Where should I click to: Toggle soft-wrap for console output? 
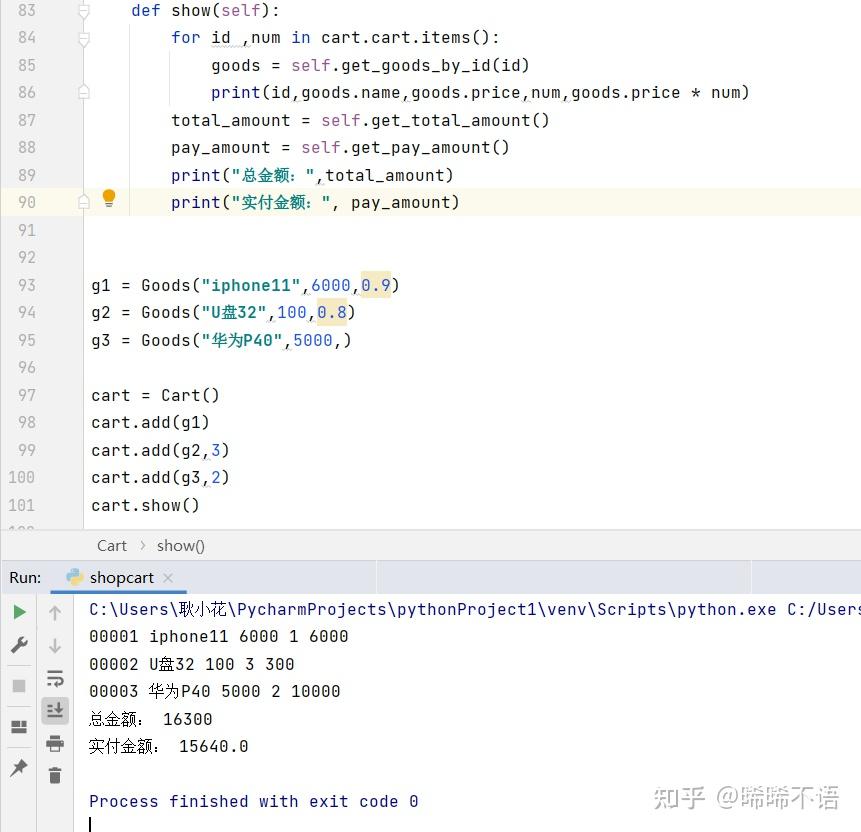point(55,678)
